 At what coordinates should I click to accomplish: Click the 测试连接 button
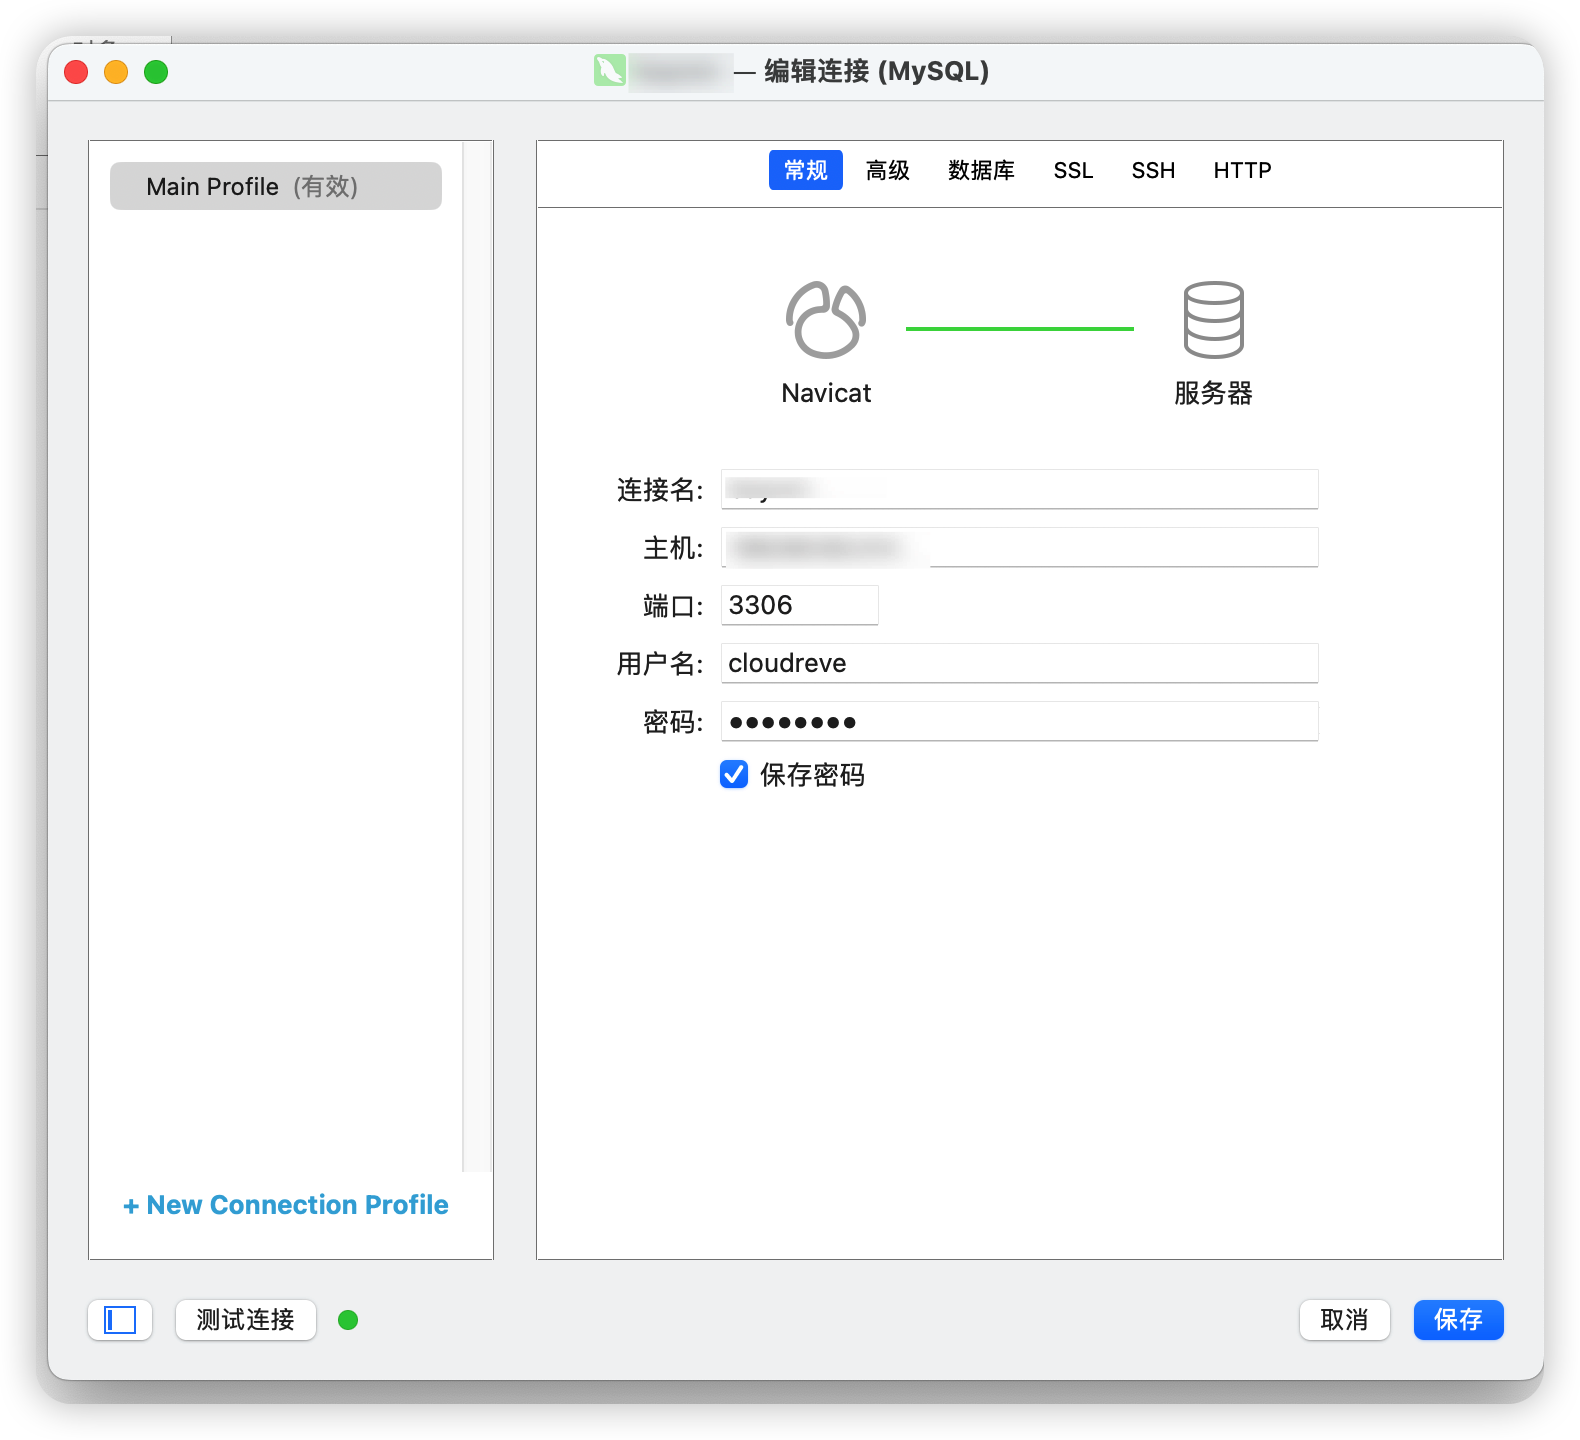coord(246,1320)
